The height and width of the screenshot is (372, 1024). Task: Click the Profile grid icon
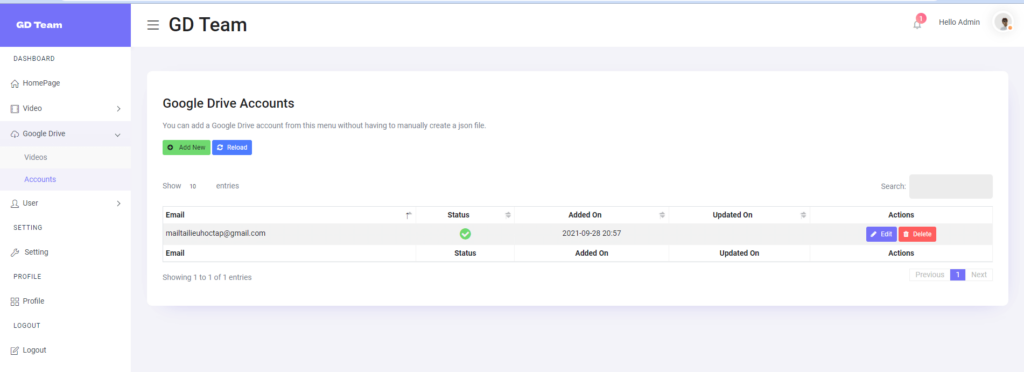point(15,302)
